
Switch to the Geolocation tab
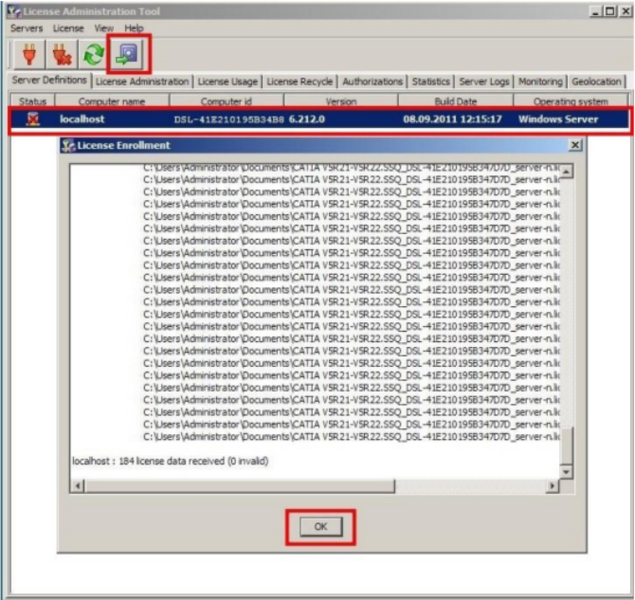coord(596,81)
